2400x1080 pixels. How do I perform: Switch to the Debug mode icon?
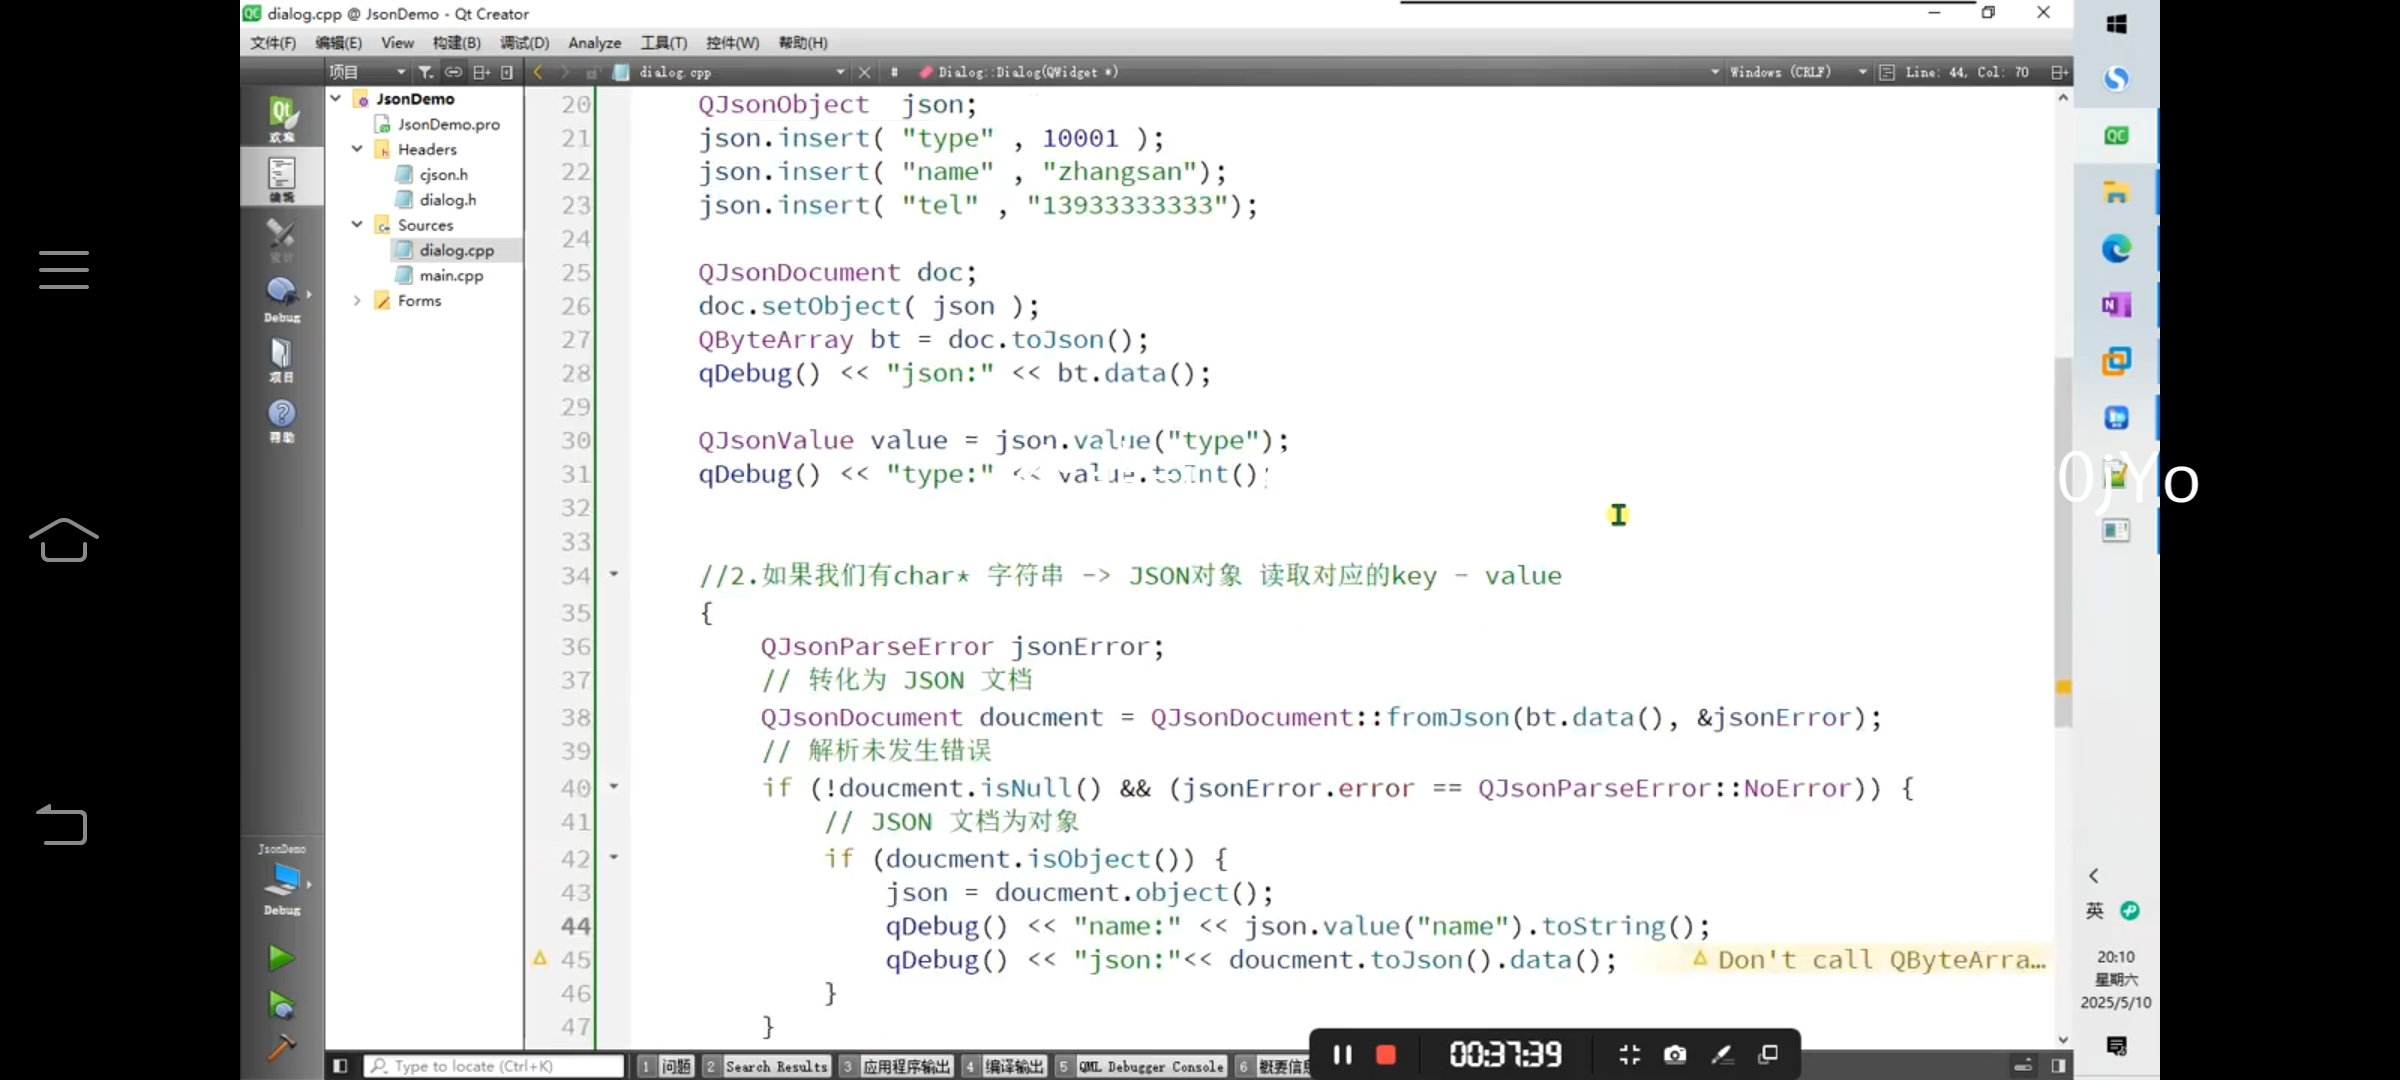(282, 298)
